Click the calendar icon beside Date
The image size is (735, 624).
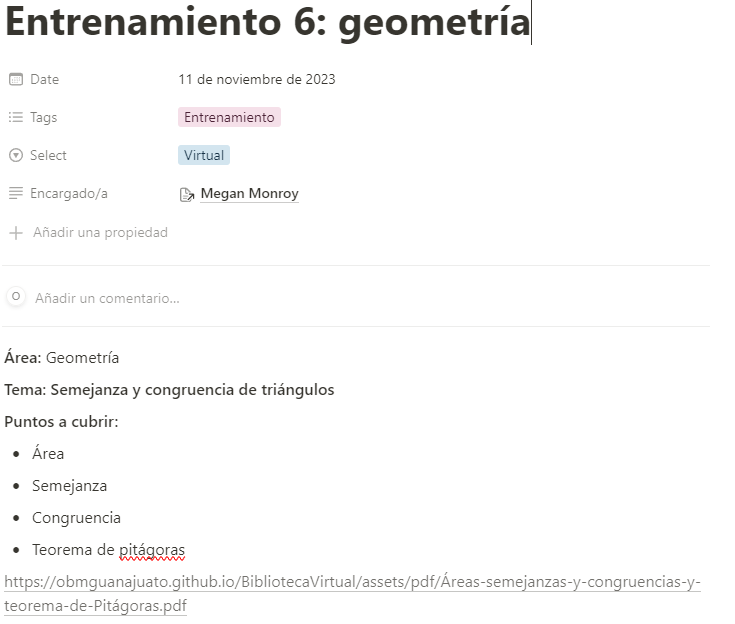16,79
